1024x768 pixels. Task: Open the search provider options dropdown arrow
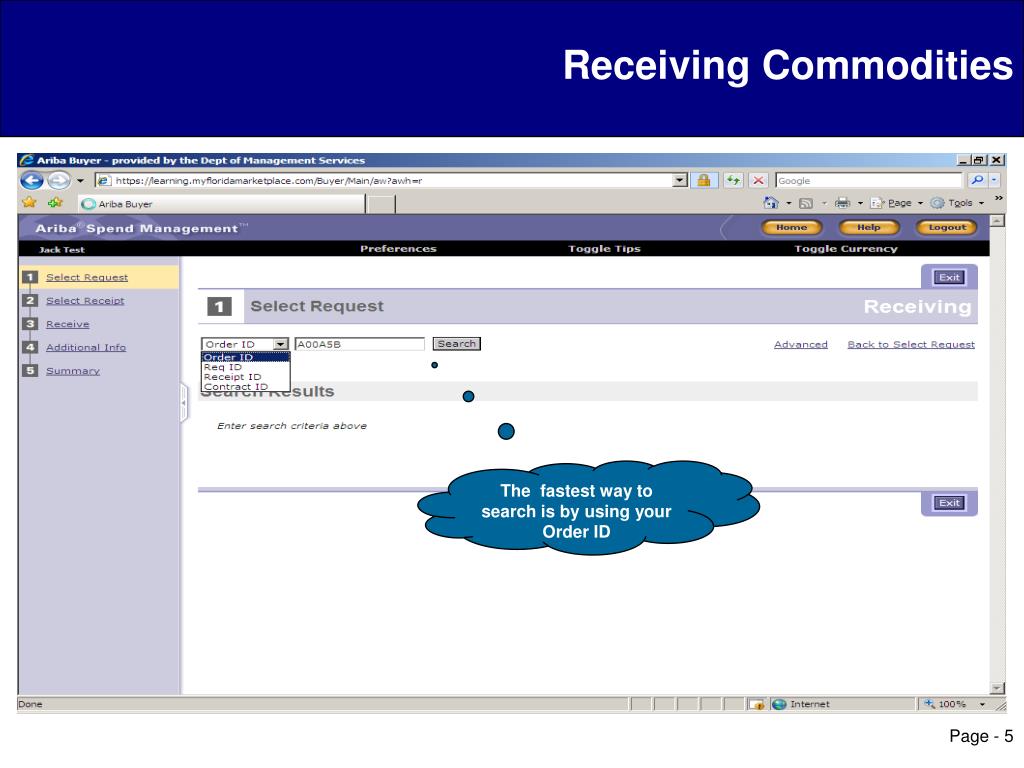pyautogui.click(x=994, y=180)
